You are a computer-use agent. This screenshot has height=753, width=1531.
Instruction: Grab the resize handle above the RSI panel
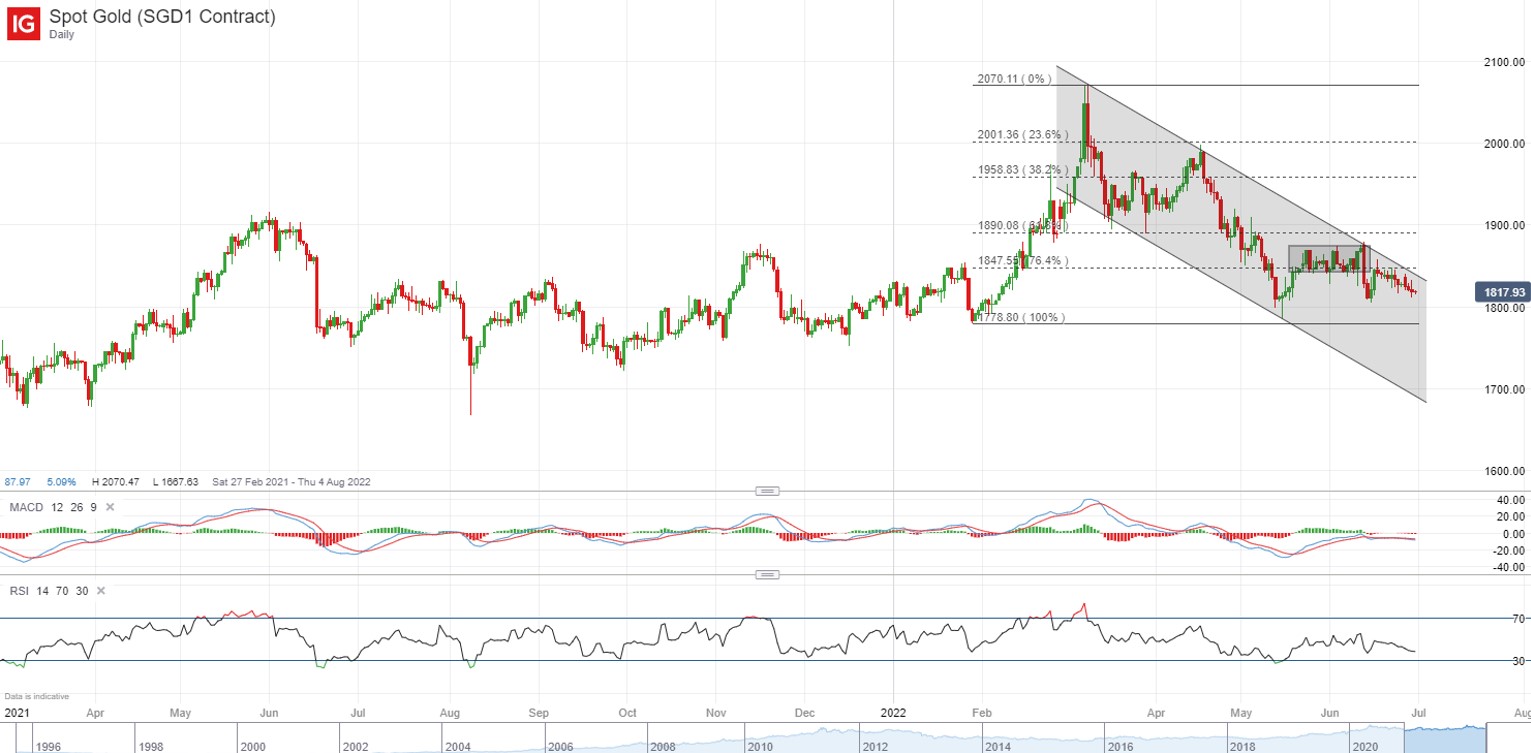(x=767, y=575)
